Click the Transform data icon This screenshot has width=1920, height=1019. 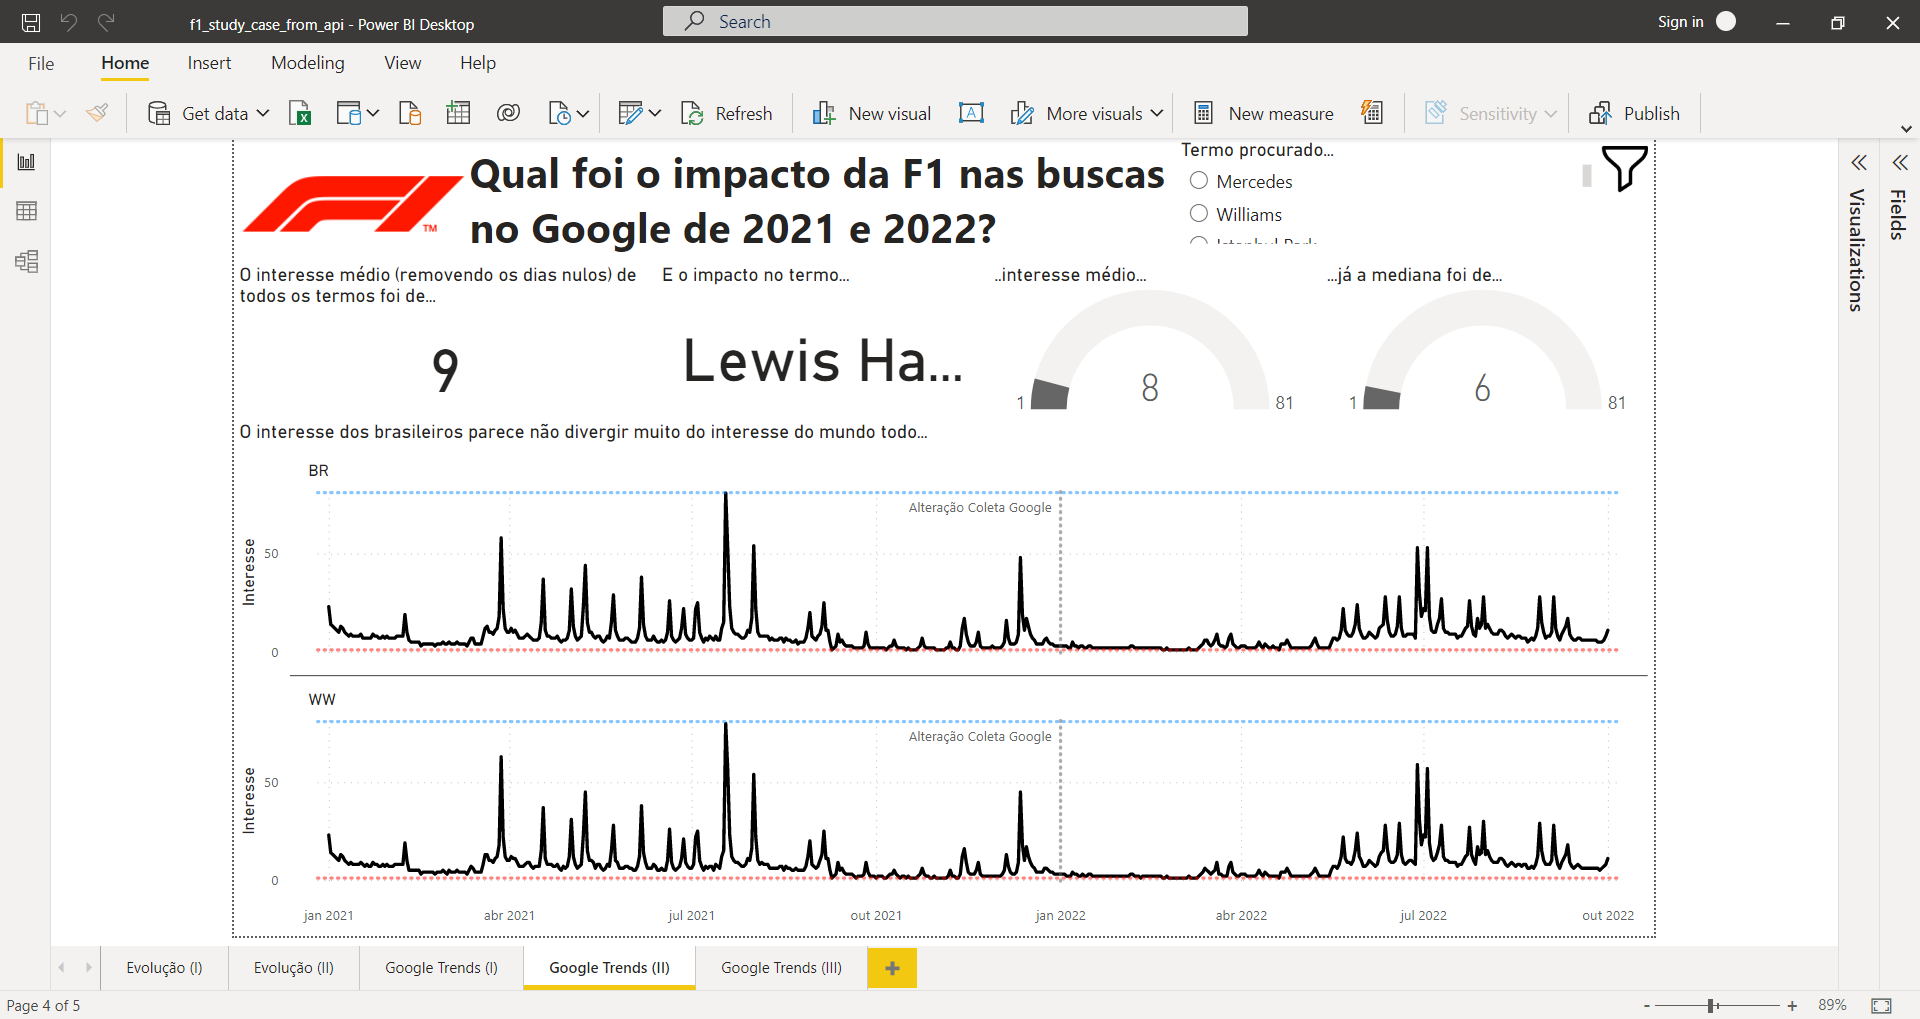[x=630, y=113]
